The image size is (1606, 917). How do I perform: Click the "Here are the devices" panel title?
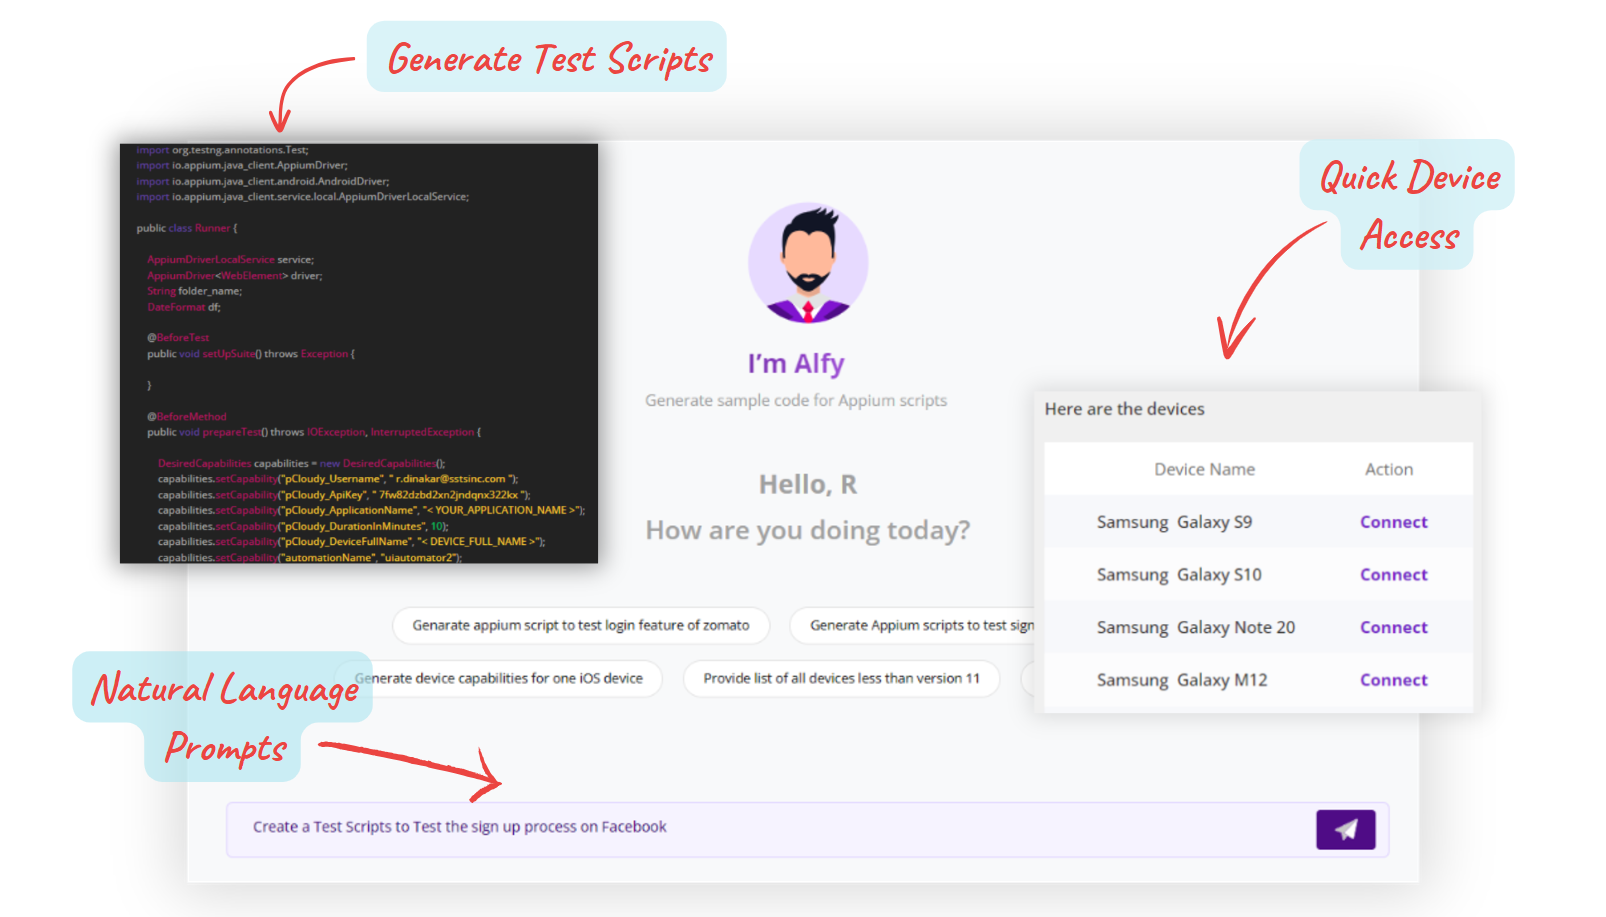pyautogui.click(x=1124, y=409)
